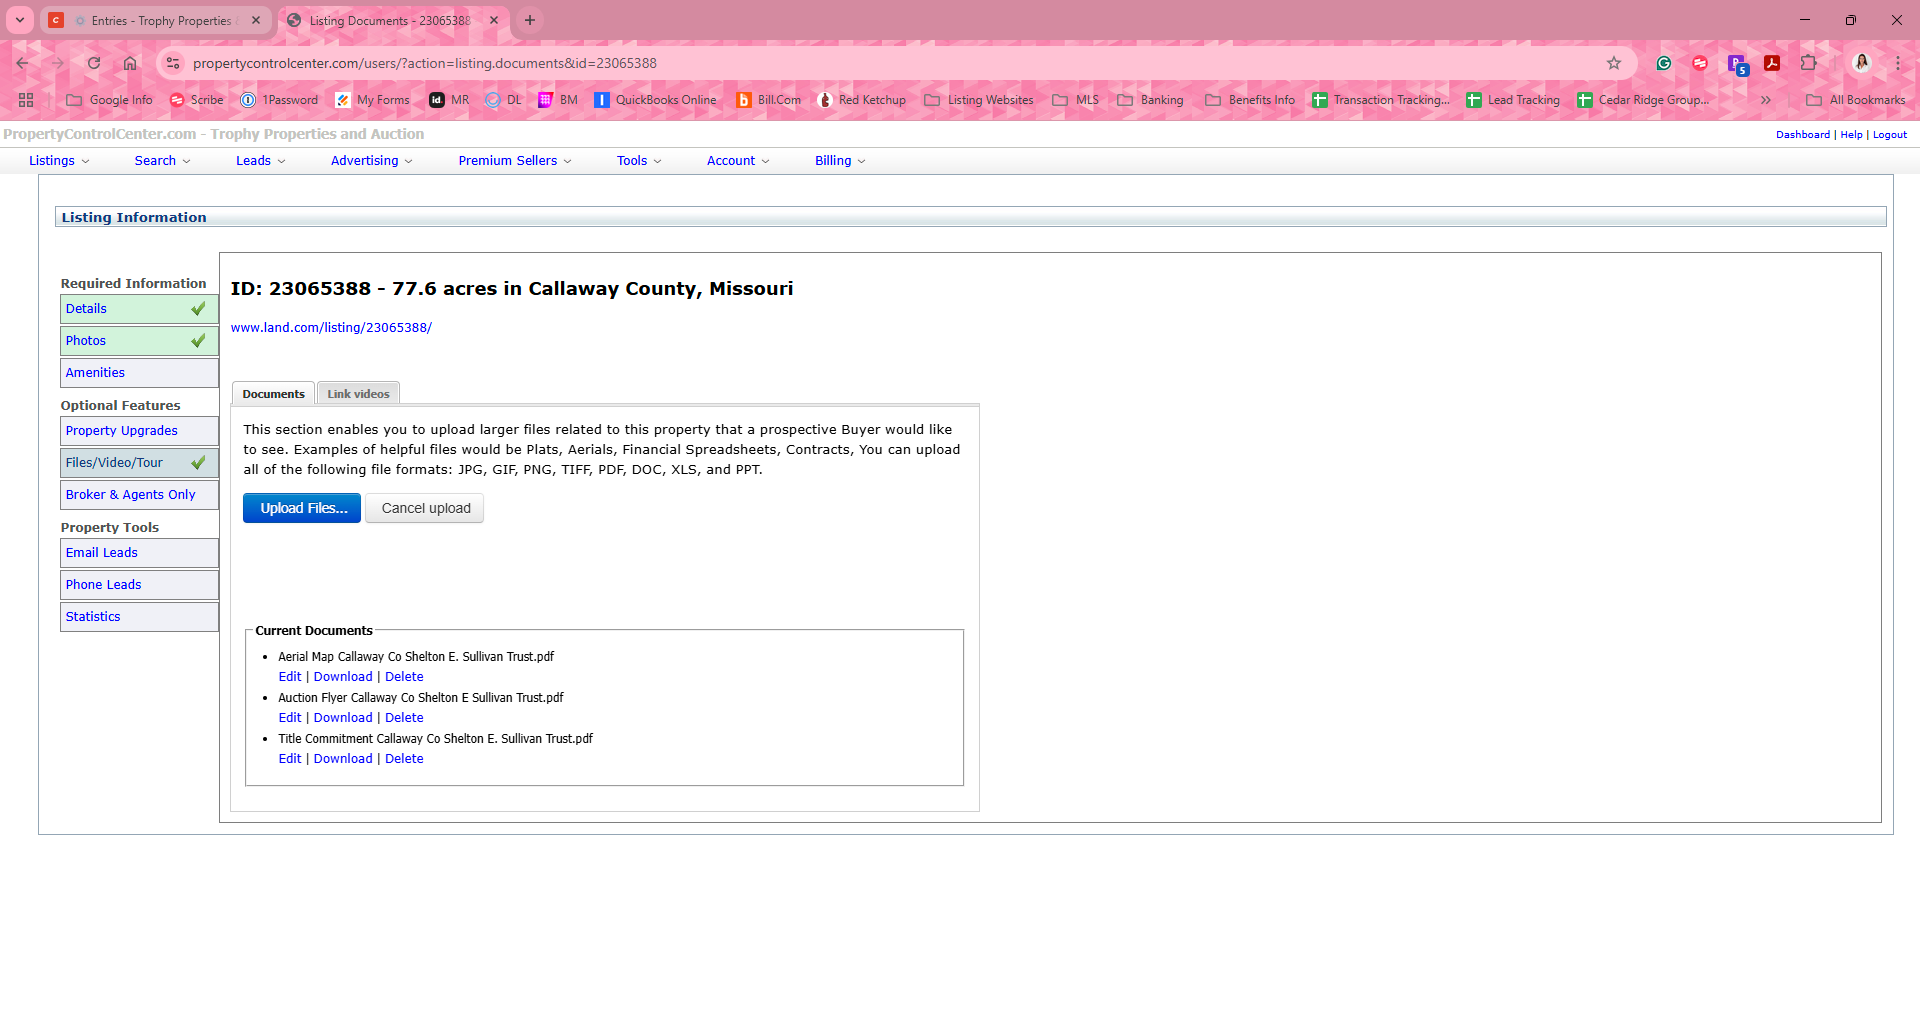The image size is (1920, 1032).
Task: Bookmark this page with the star icon
Action: (x=1613, y=63)
